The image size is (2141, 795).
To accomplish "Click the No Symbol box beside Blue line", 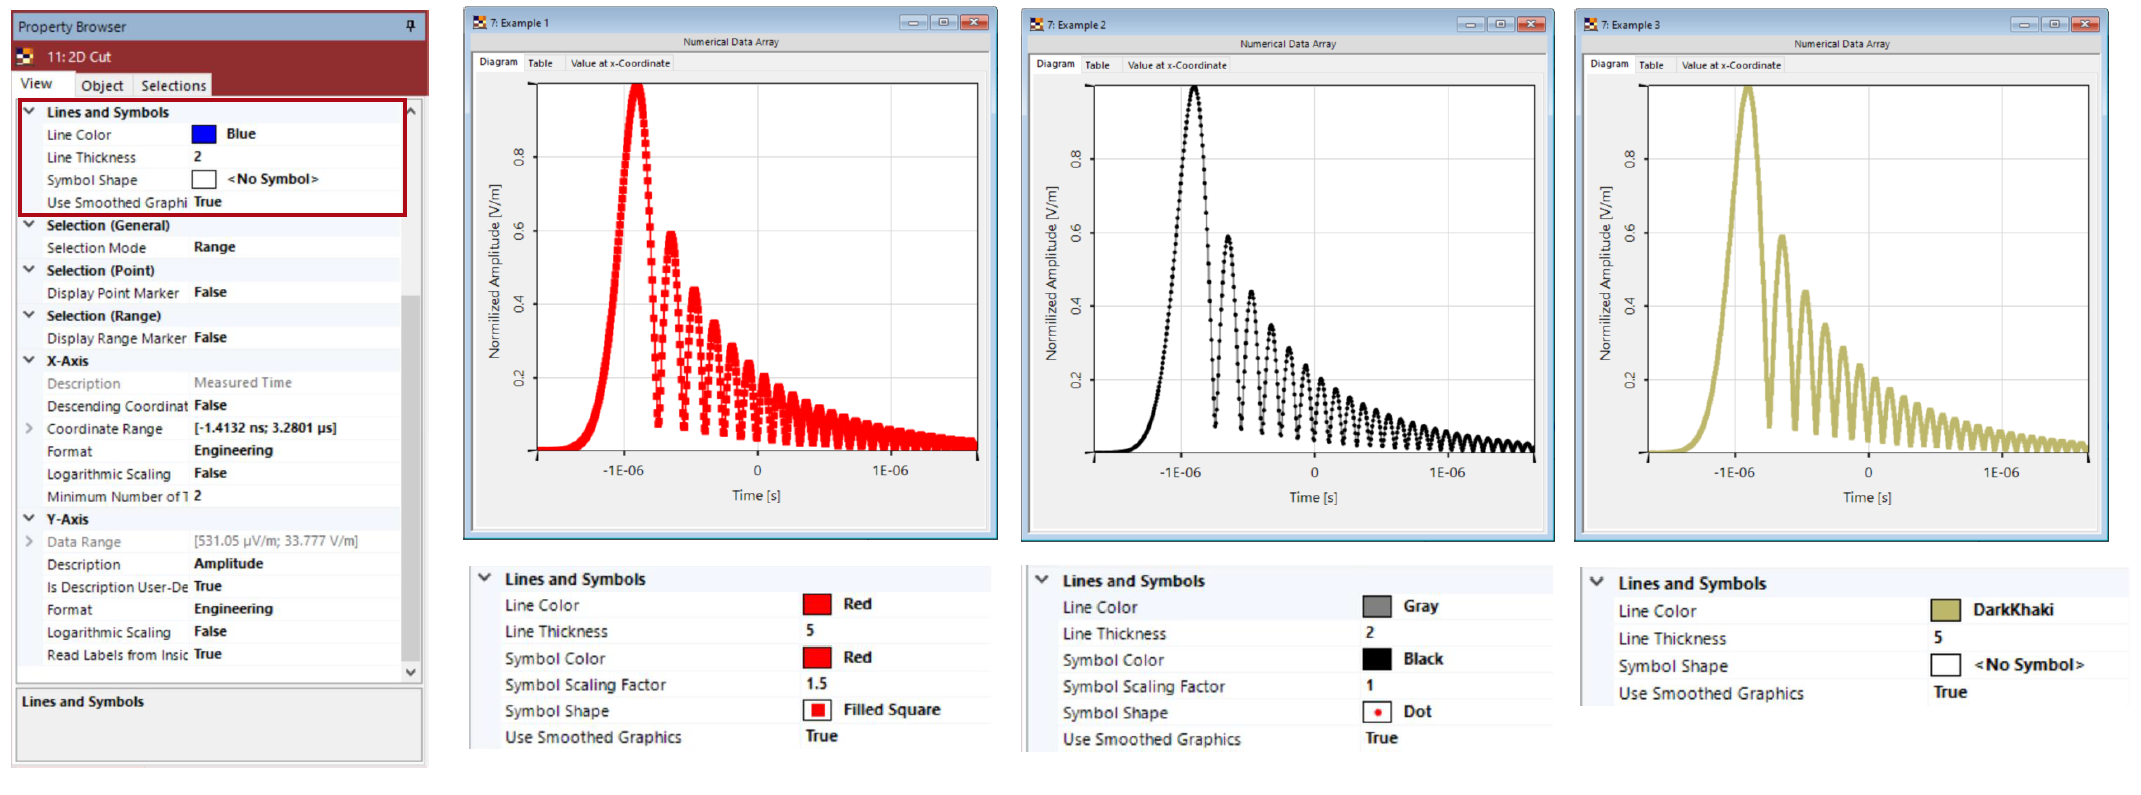I will click(x=204, y=179).
